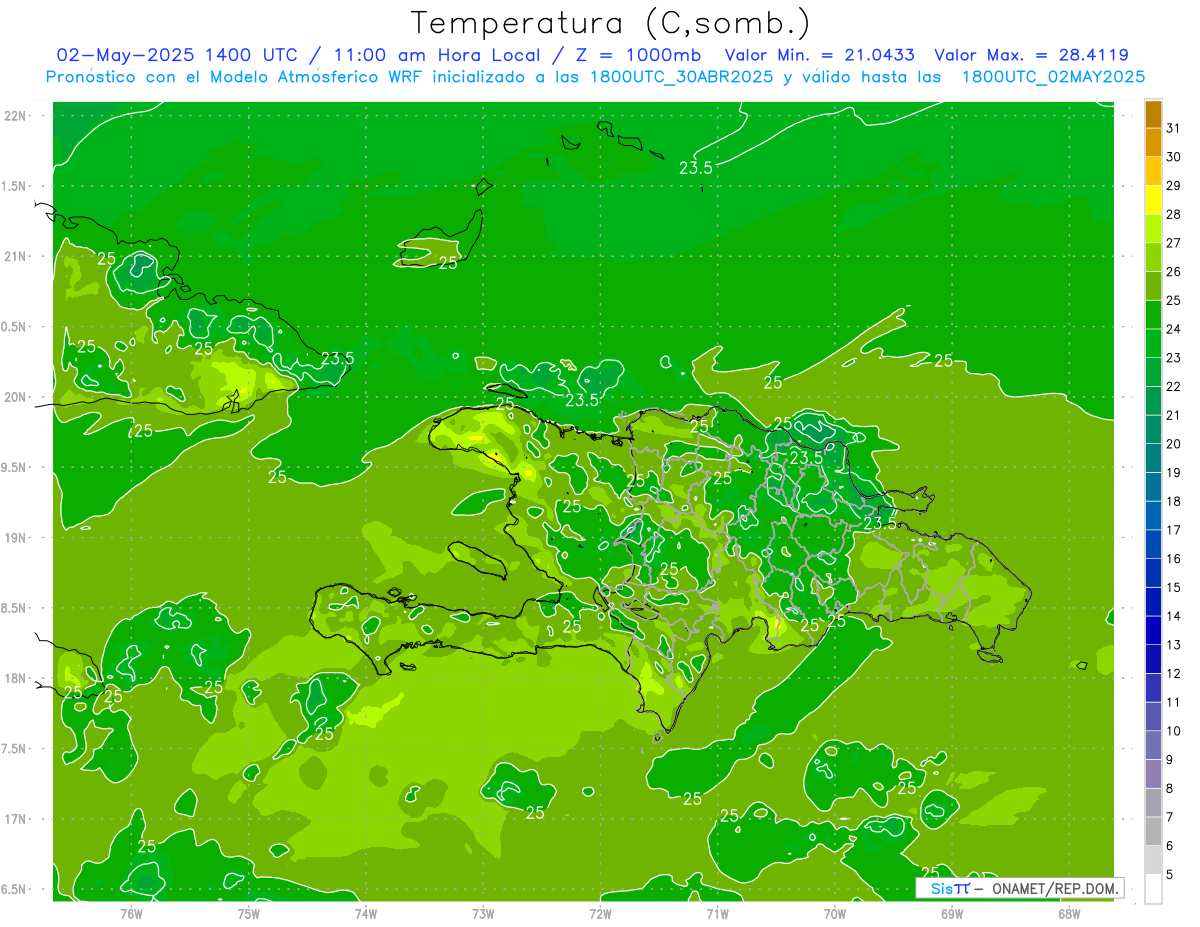1200x927 pixels.
Task: Click the color scale label 11
Action: coord(1174,703)
